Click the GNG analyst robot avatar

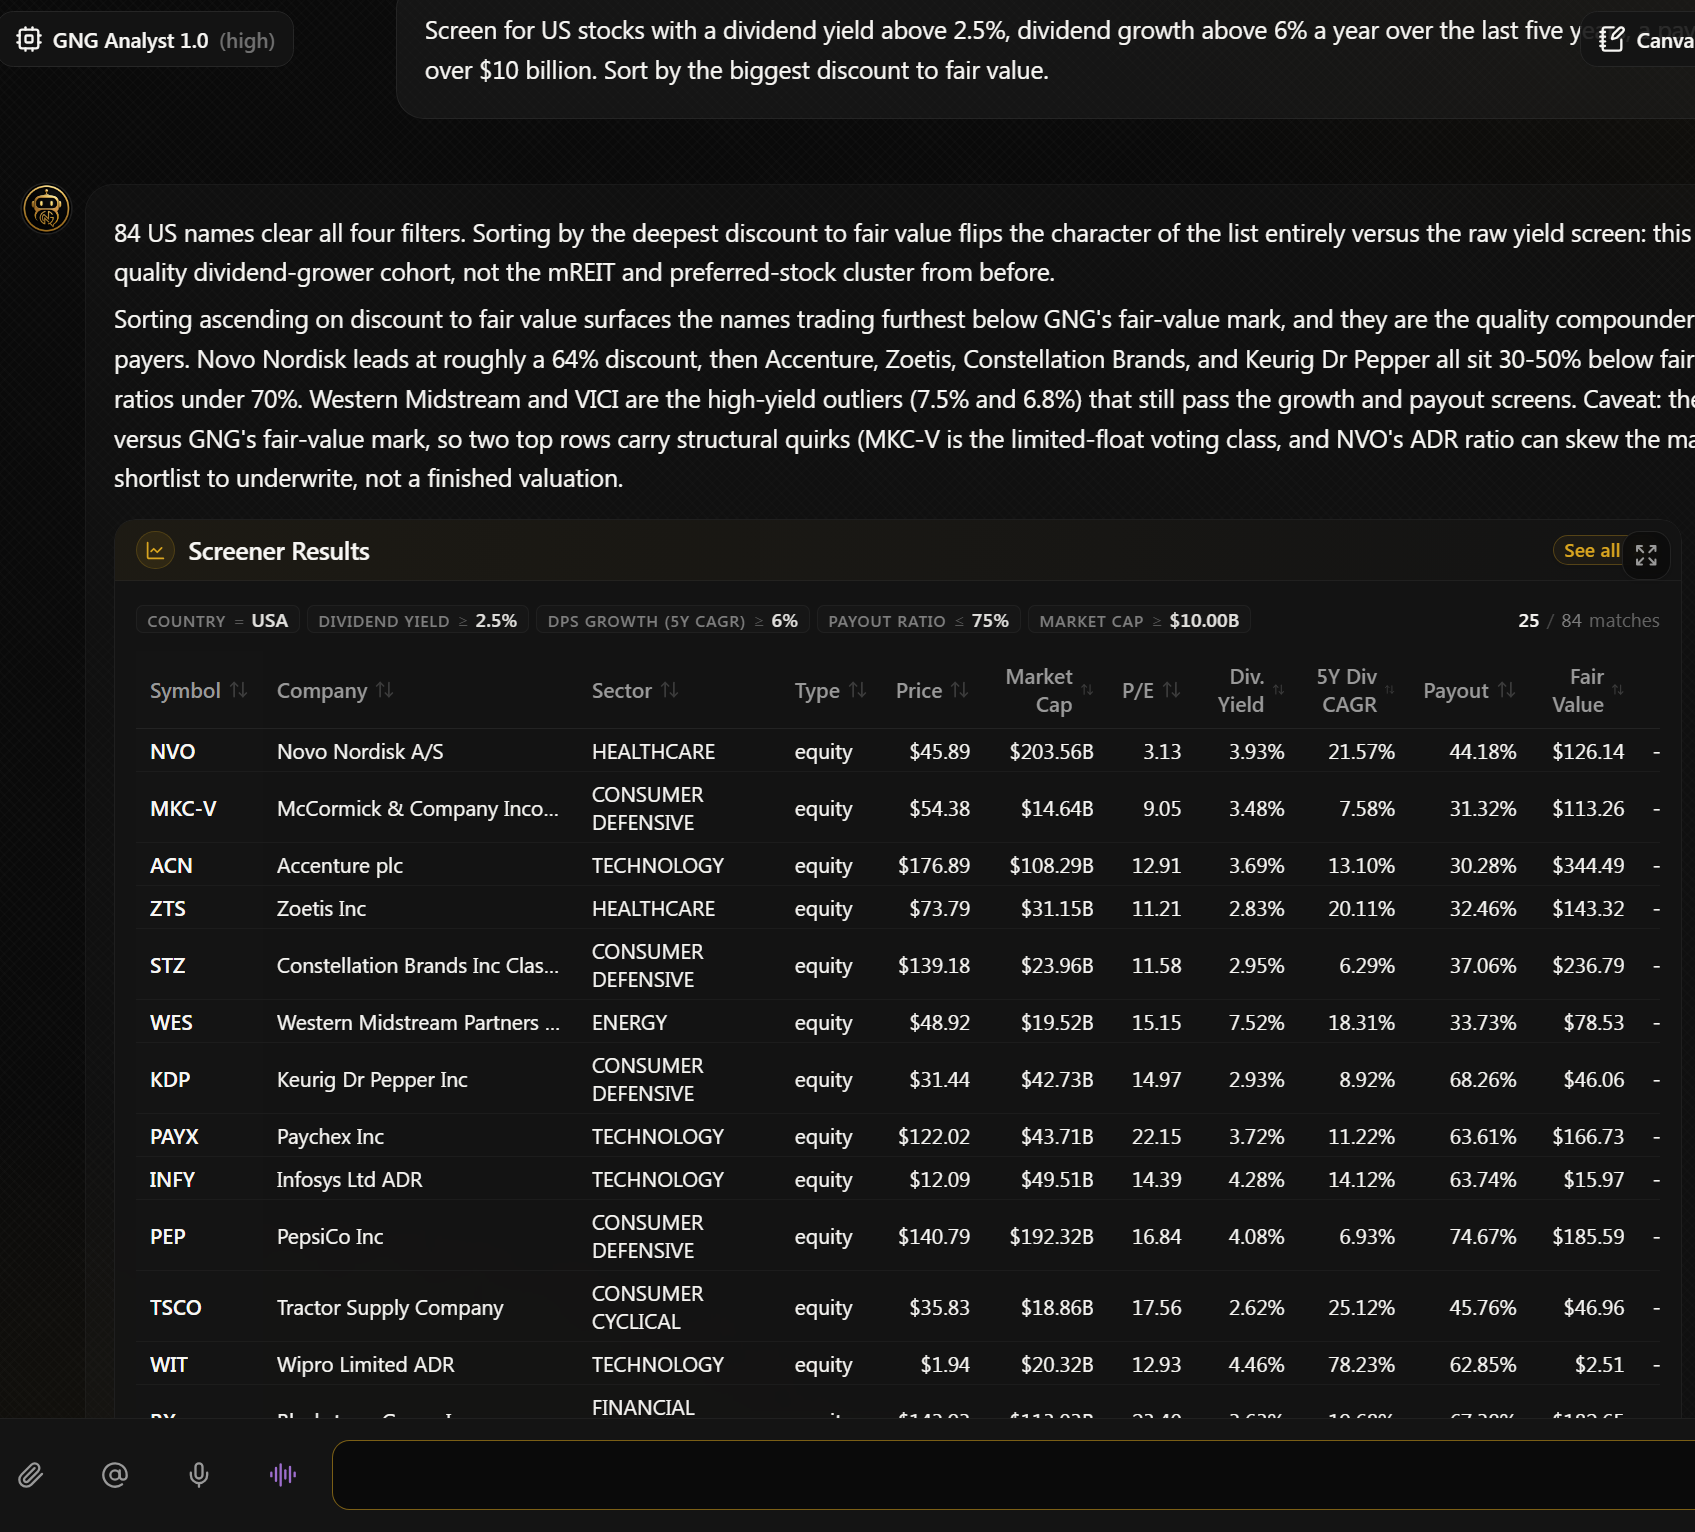coord(46,209)
